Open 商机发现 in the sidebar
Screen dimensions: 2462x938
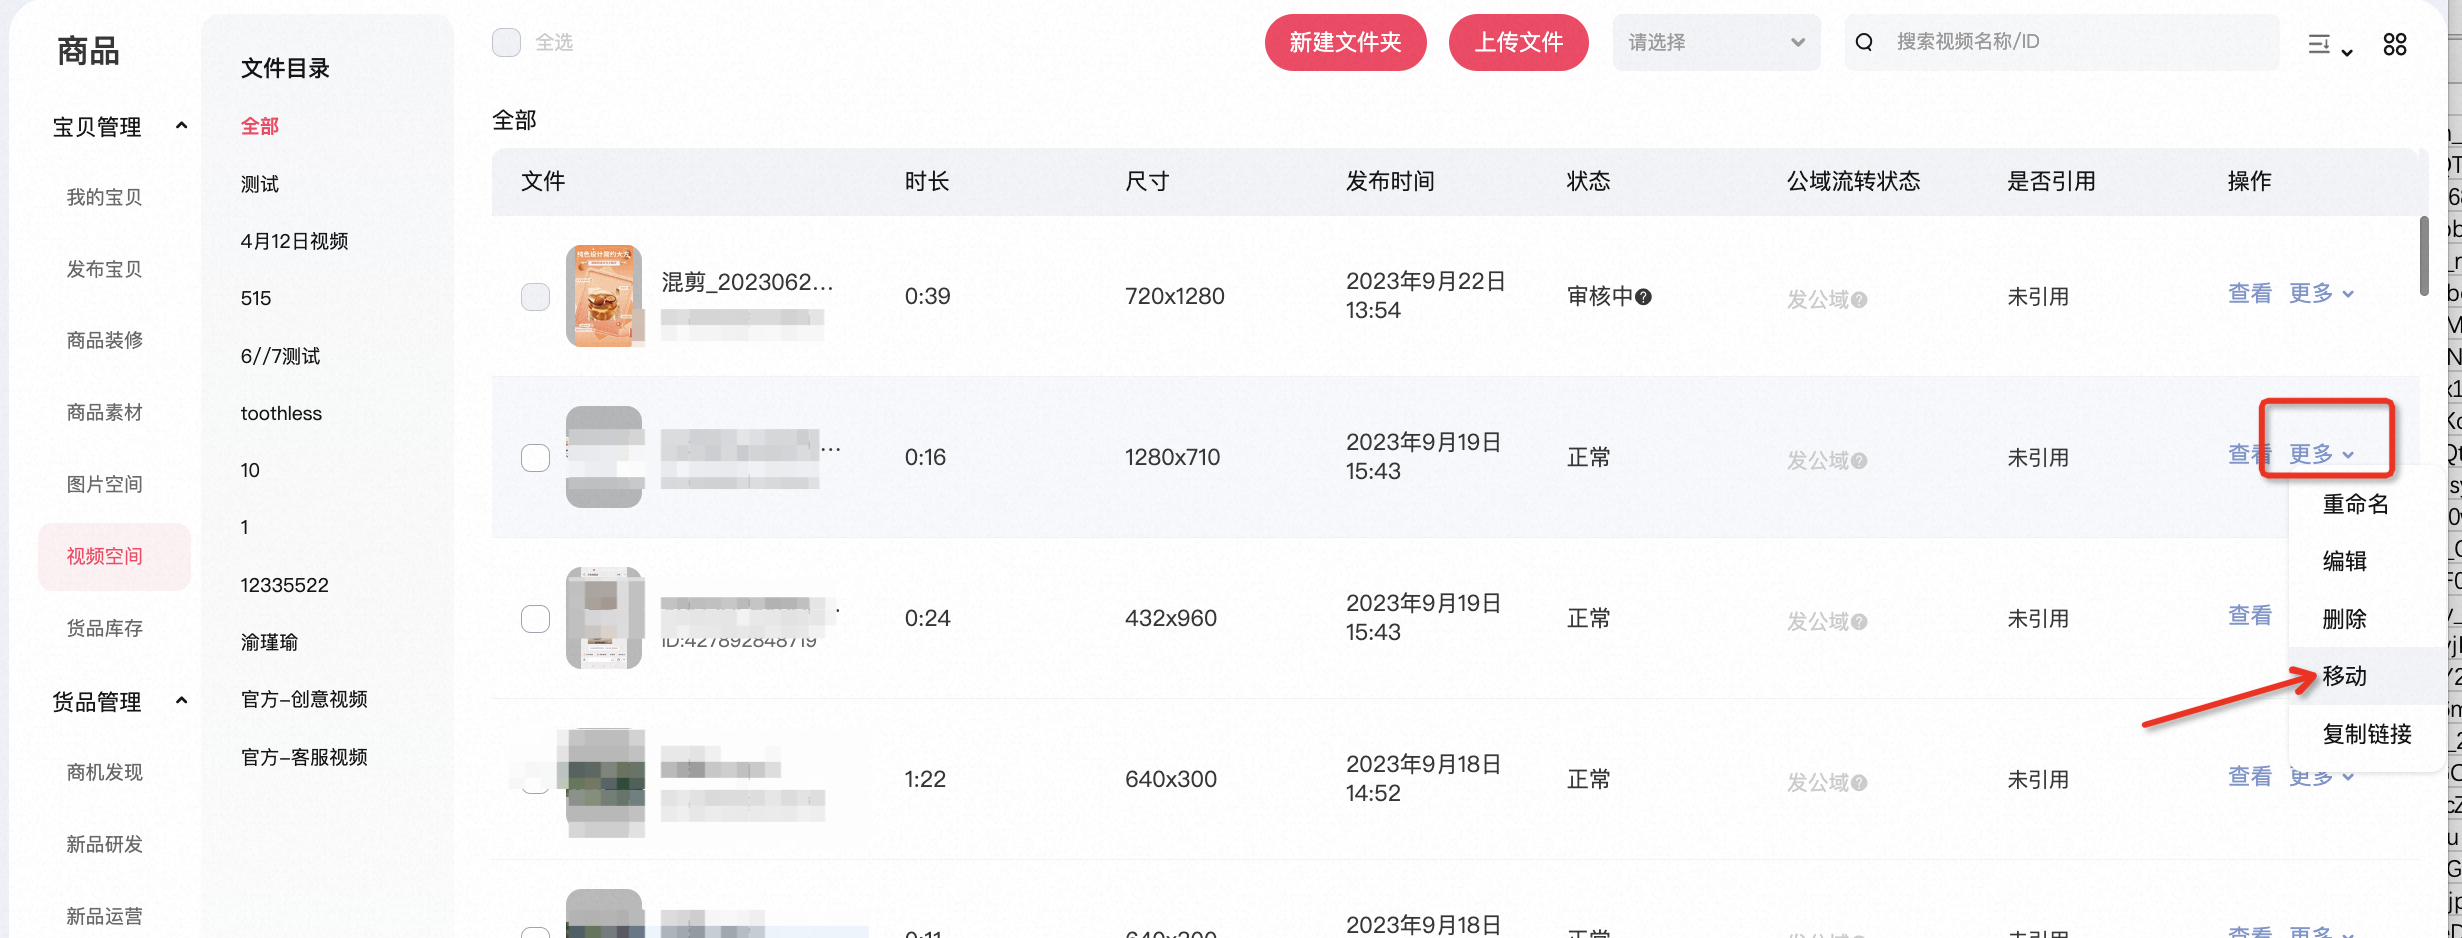click(104, 773)
